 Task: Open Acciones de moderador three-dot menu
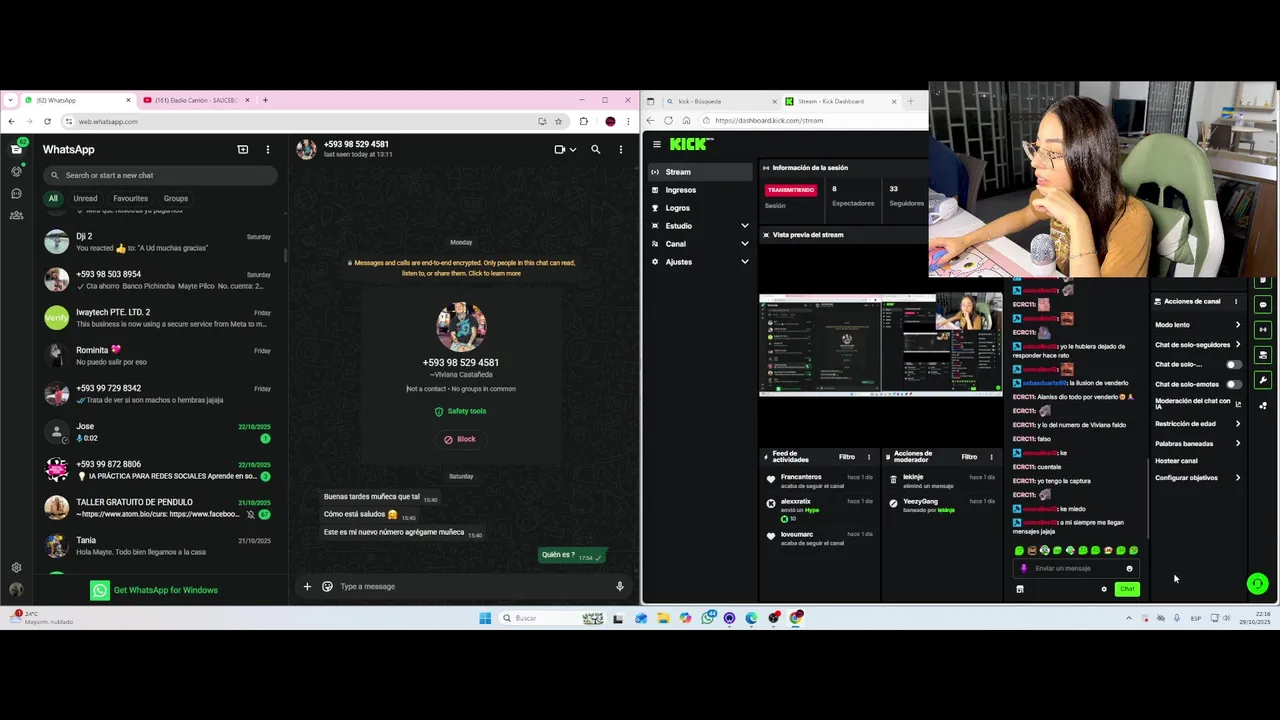992,457
